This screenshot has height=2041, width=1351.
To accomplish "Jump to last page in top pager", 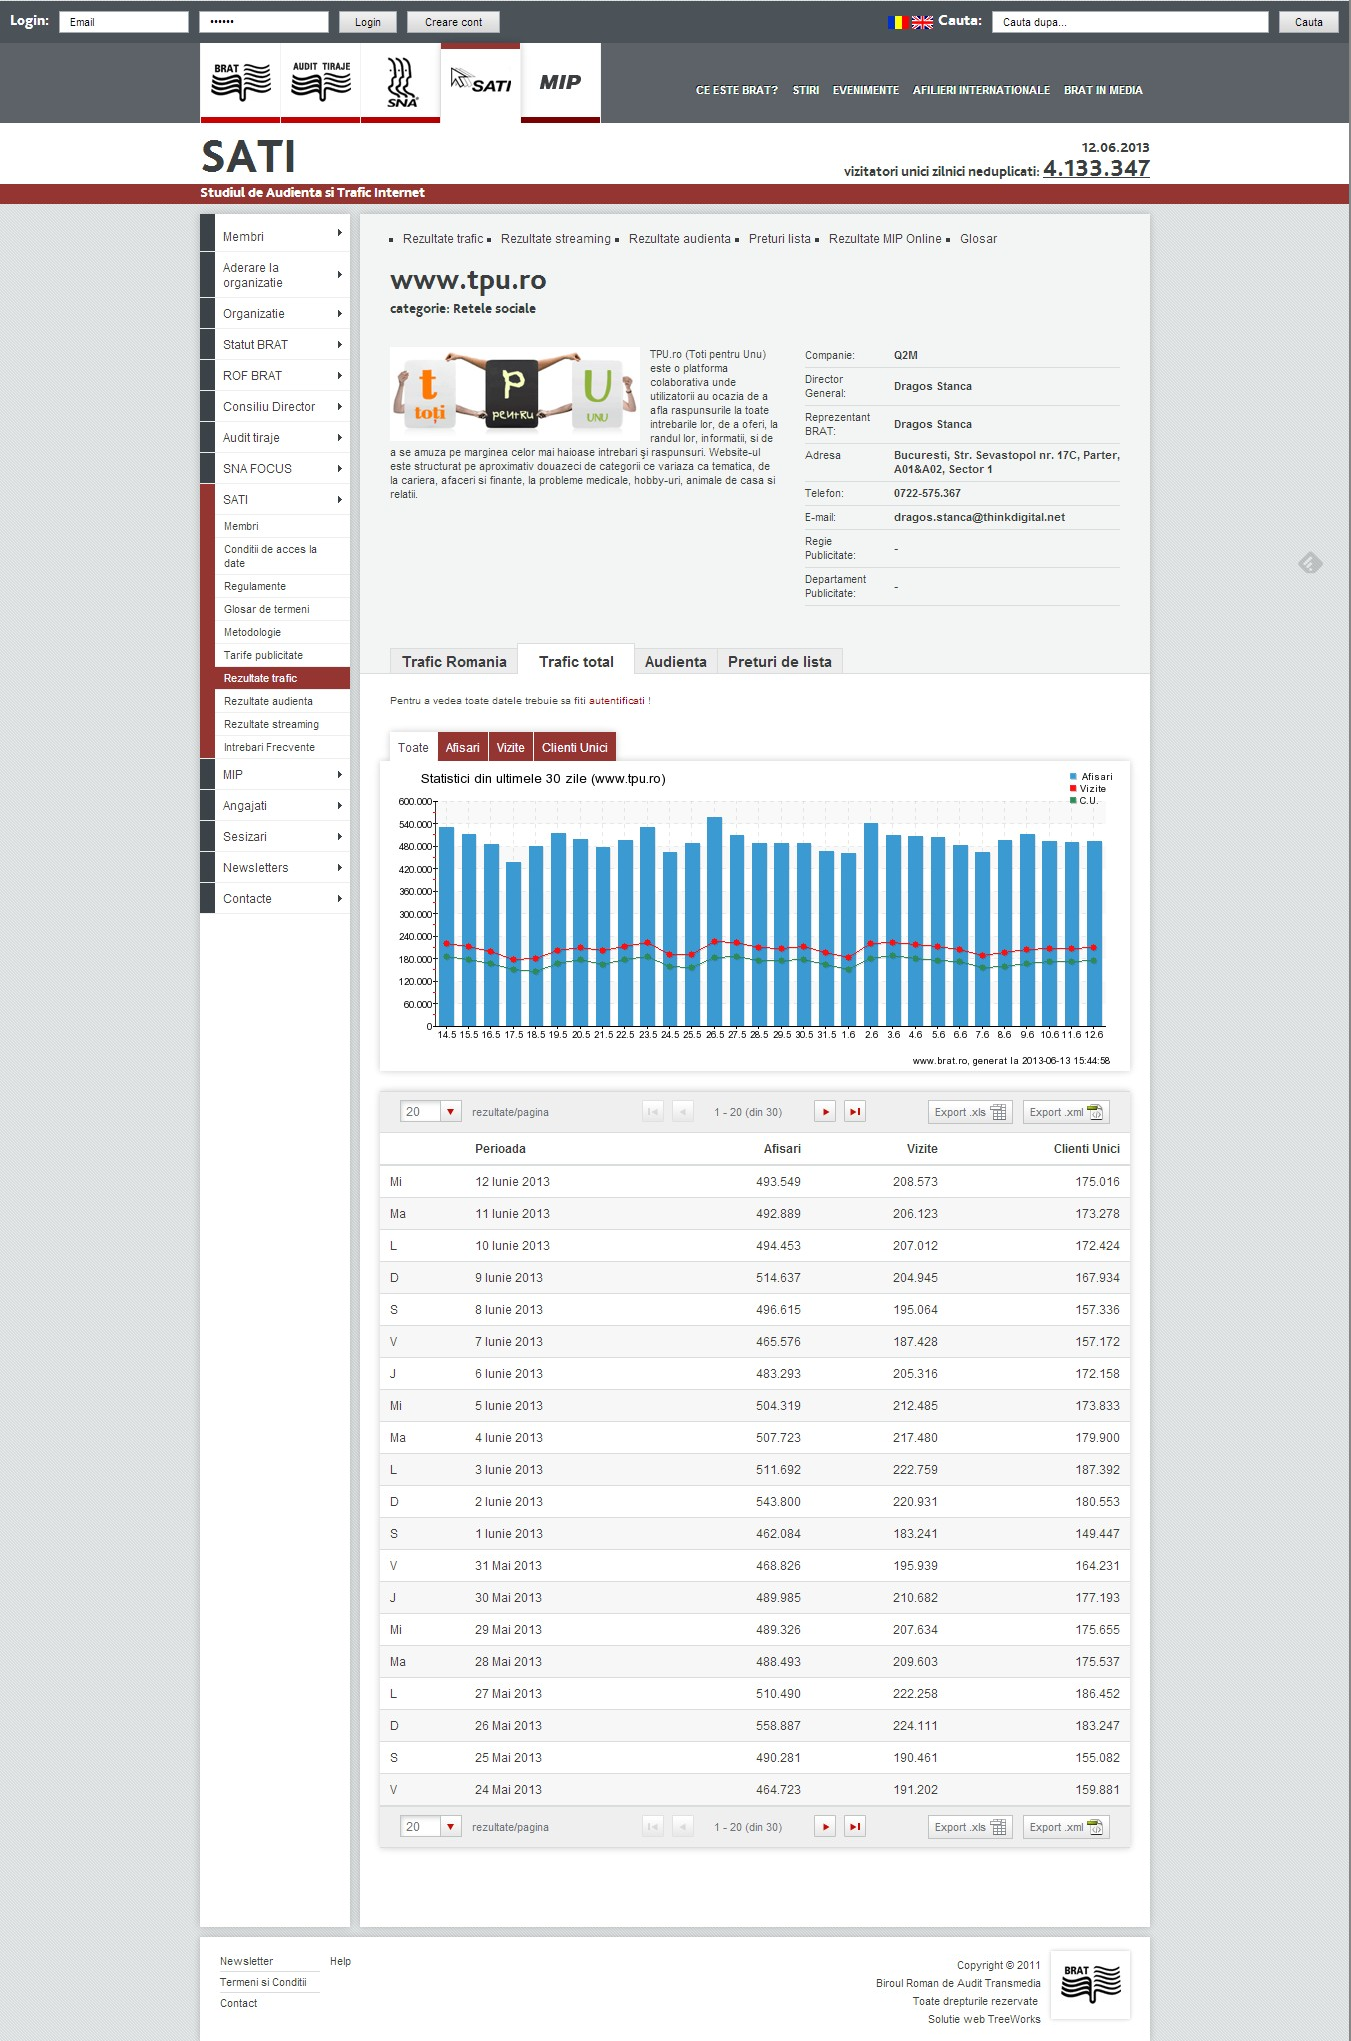I will coord(855,1111).
